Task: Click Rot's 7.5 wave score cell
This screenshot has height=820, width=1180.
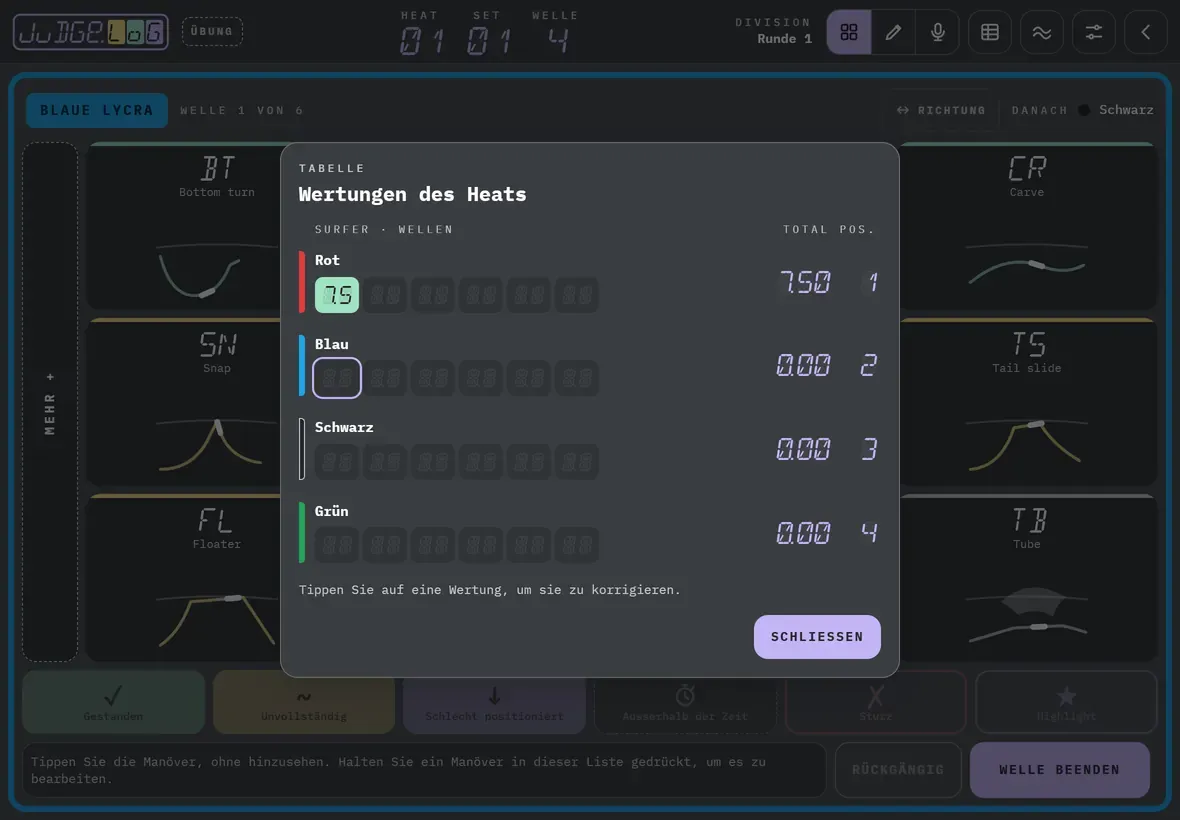Action: point(337,295)
